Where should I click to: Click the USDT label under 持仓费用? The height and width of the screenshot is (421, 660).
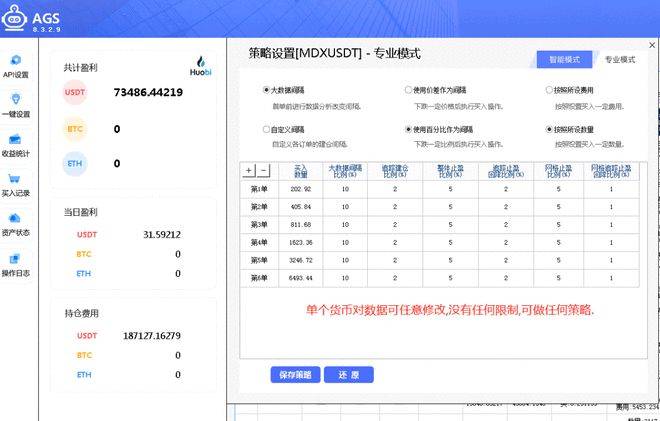(87, 336)
